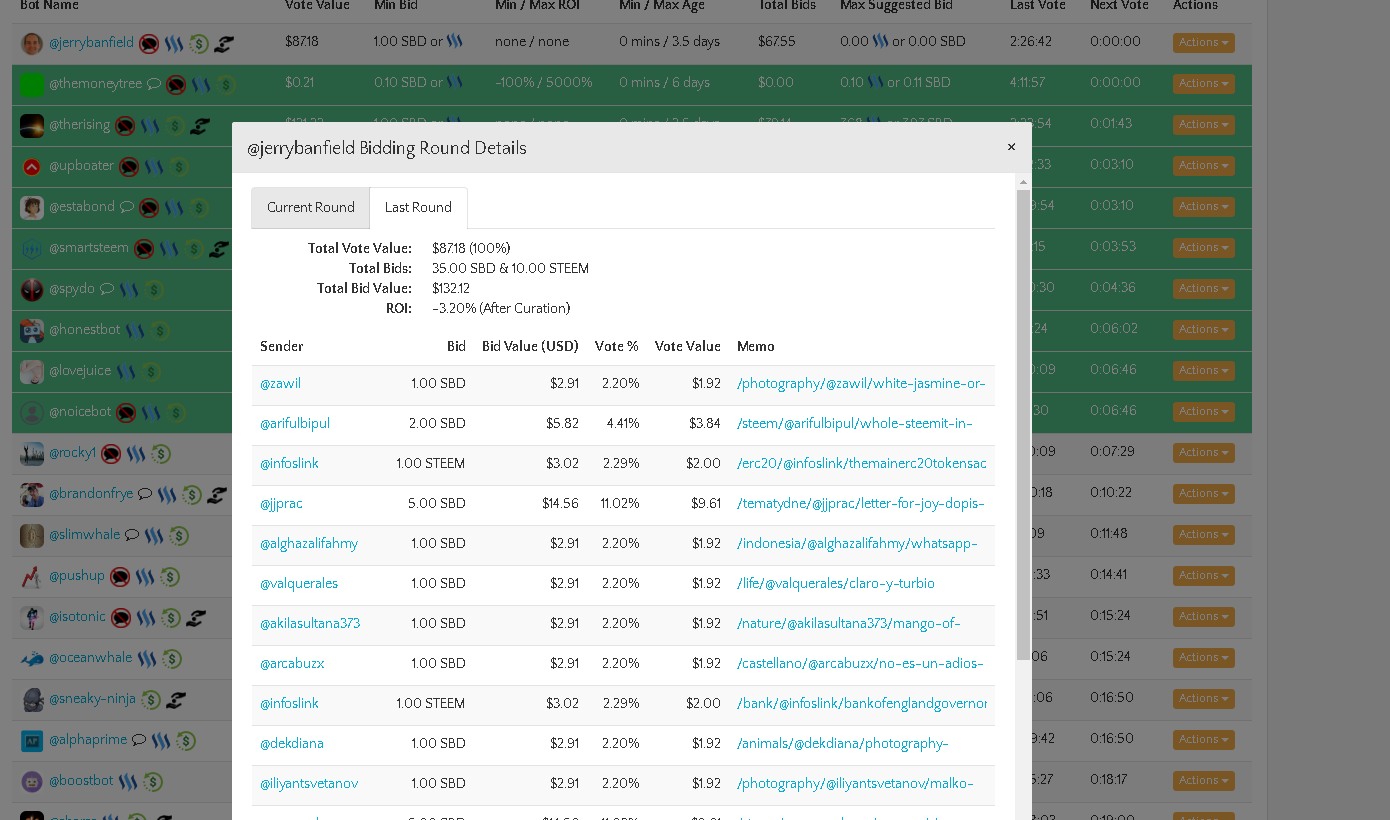Open the Actions dropdown in the @smartsteem row
This screenshot has width=1390, height=820.
point(1203,248)
